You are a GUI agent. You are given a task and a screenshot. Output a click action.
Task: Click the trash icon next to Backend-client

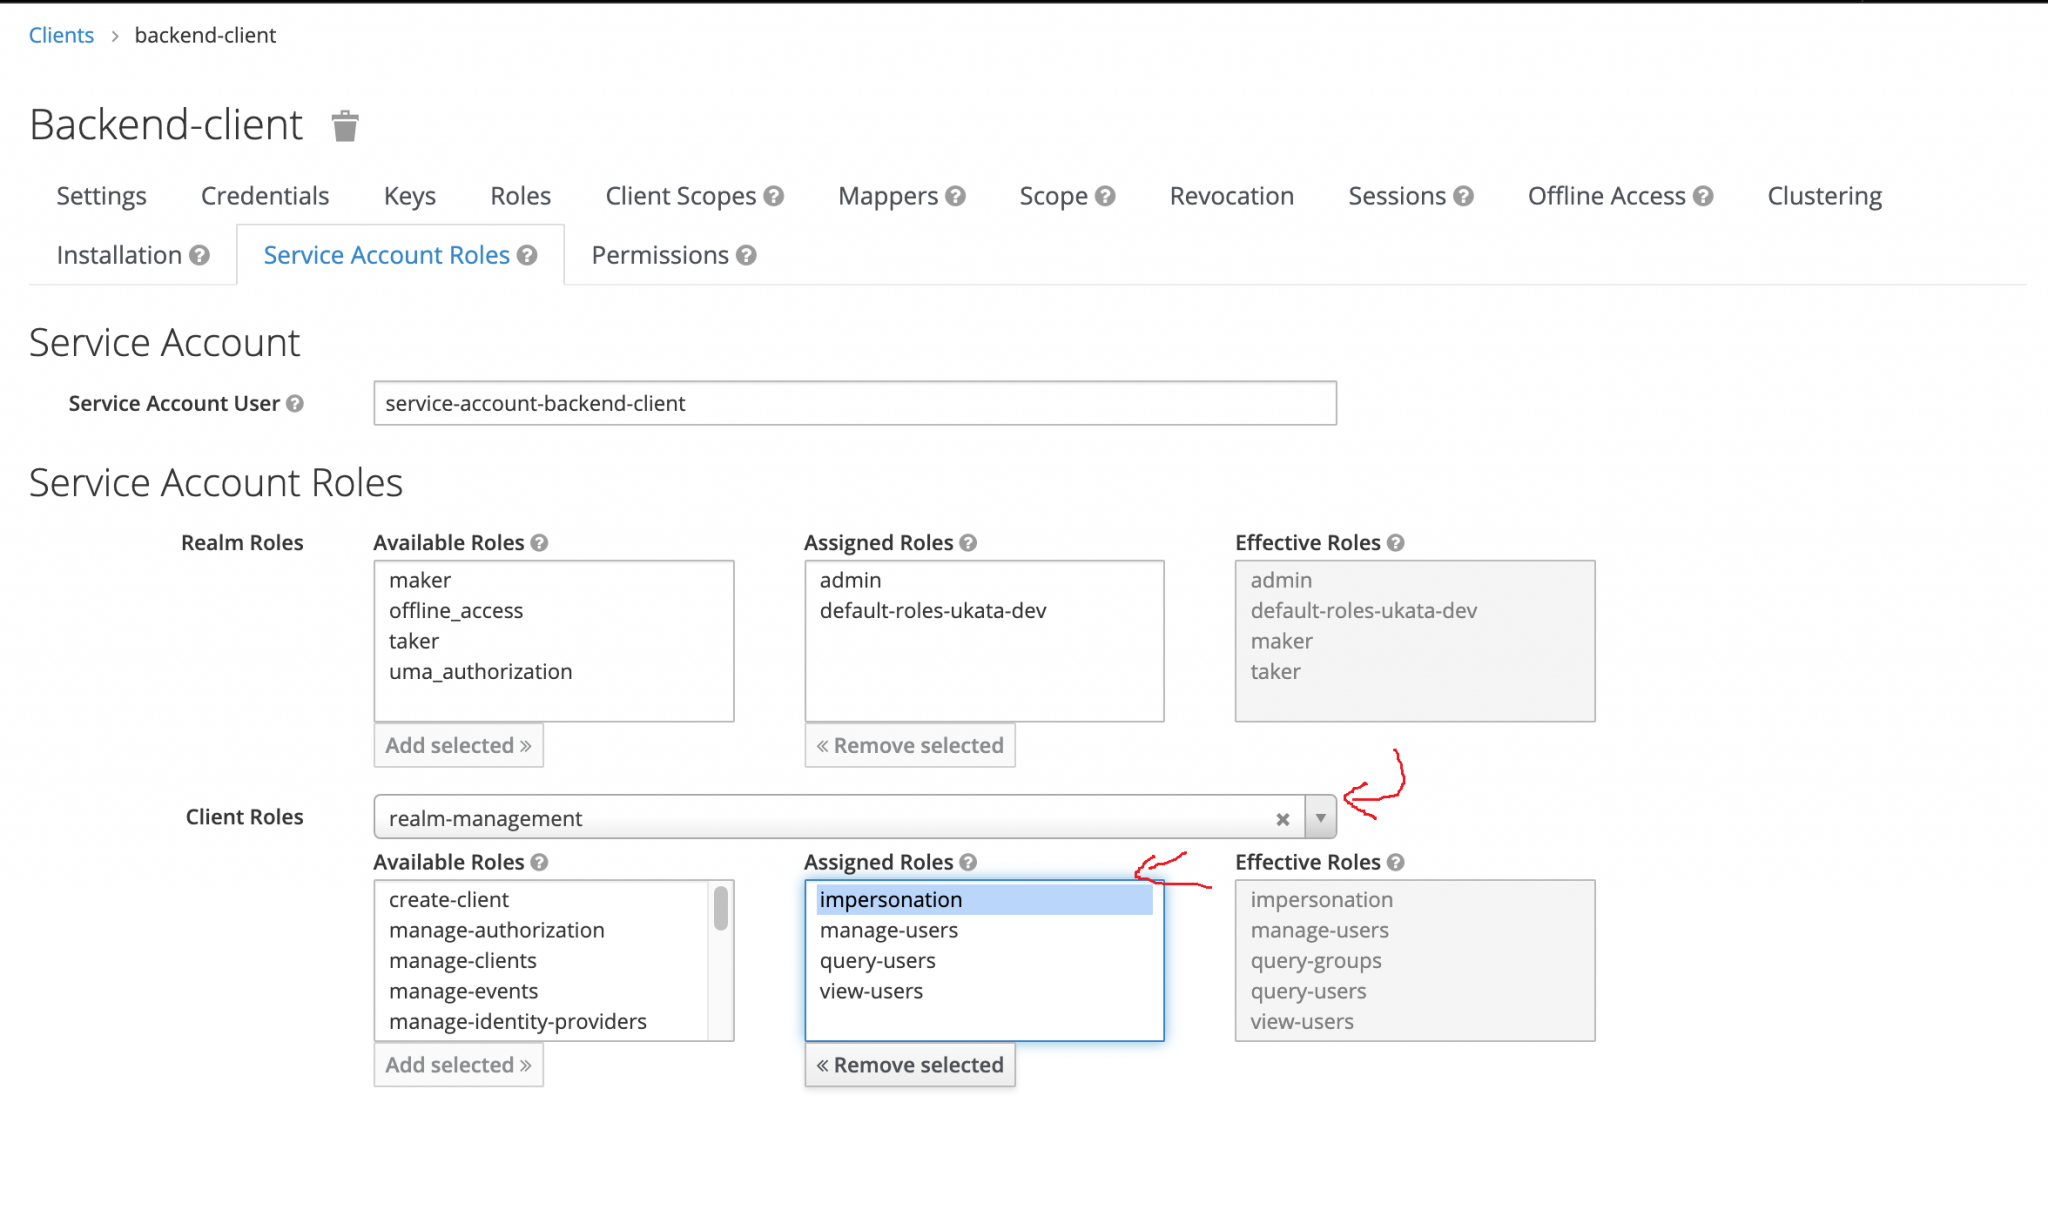point(344,124)
